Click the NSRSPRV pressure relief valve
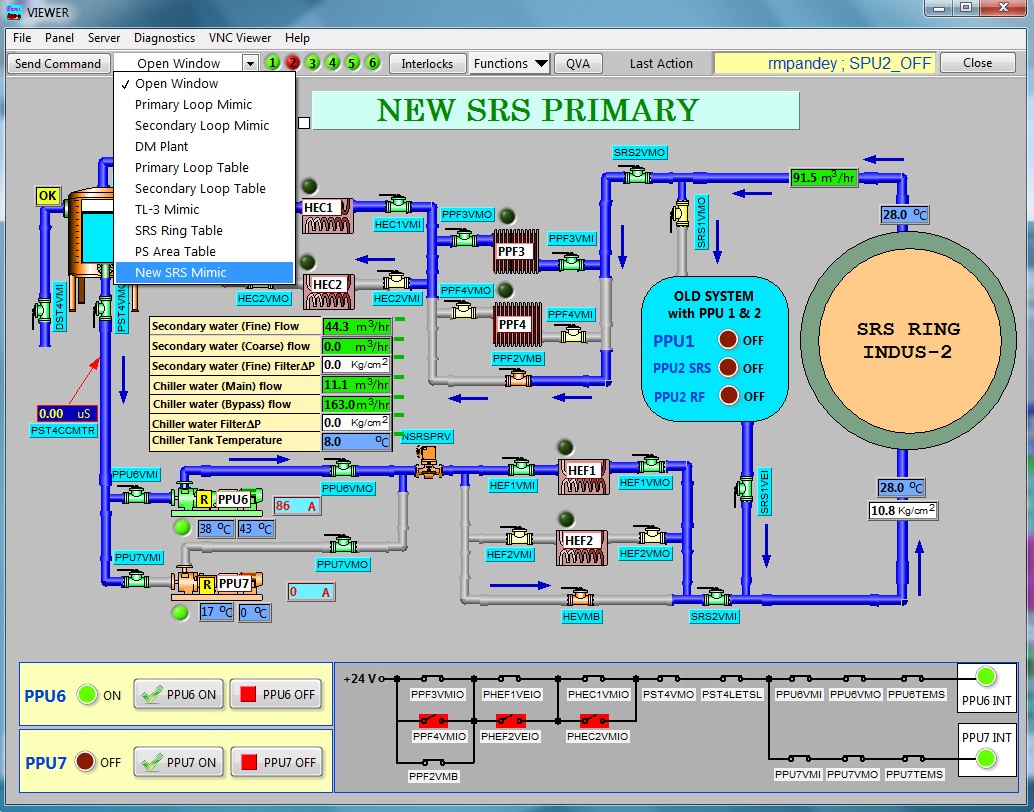 (428, 461)
